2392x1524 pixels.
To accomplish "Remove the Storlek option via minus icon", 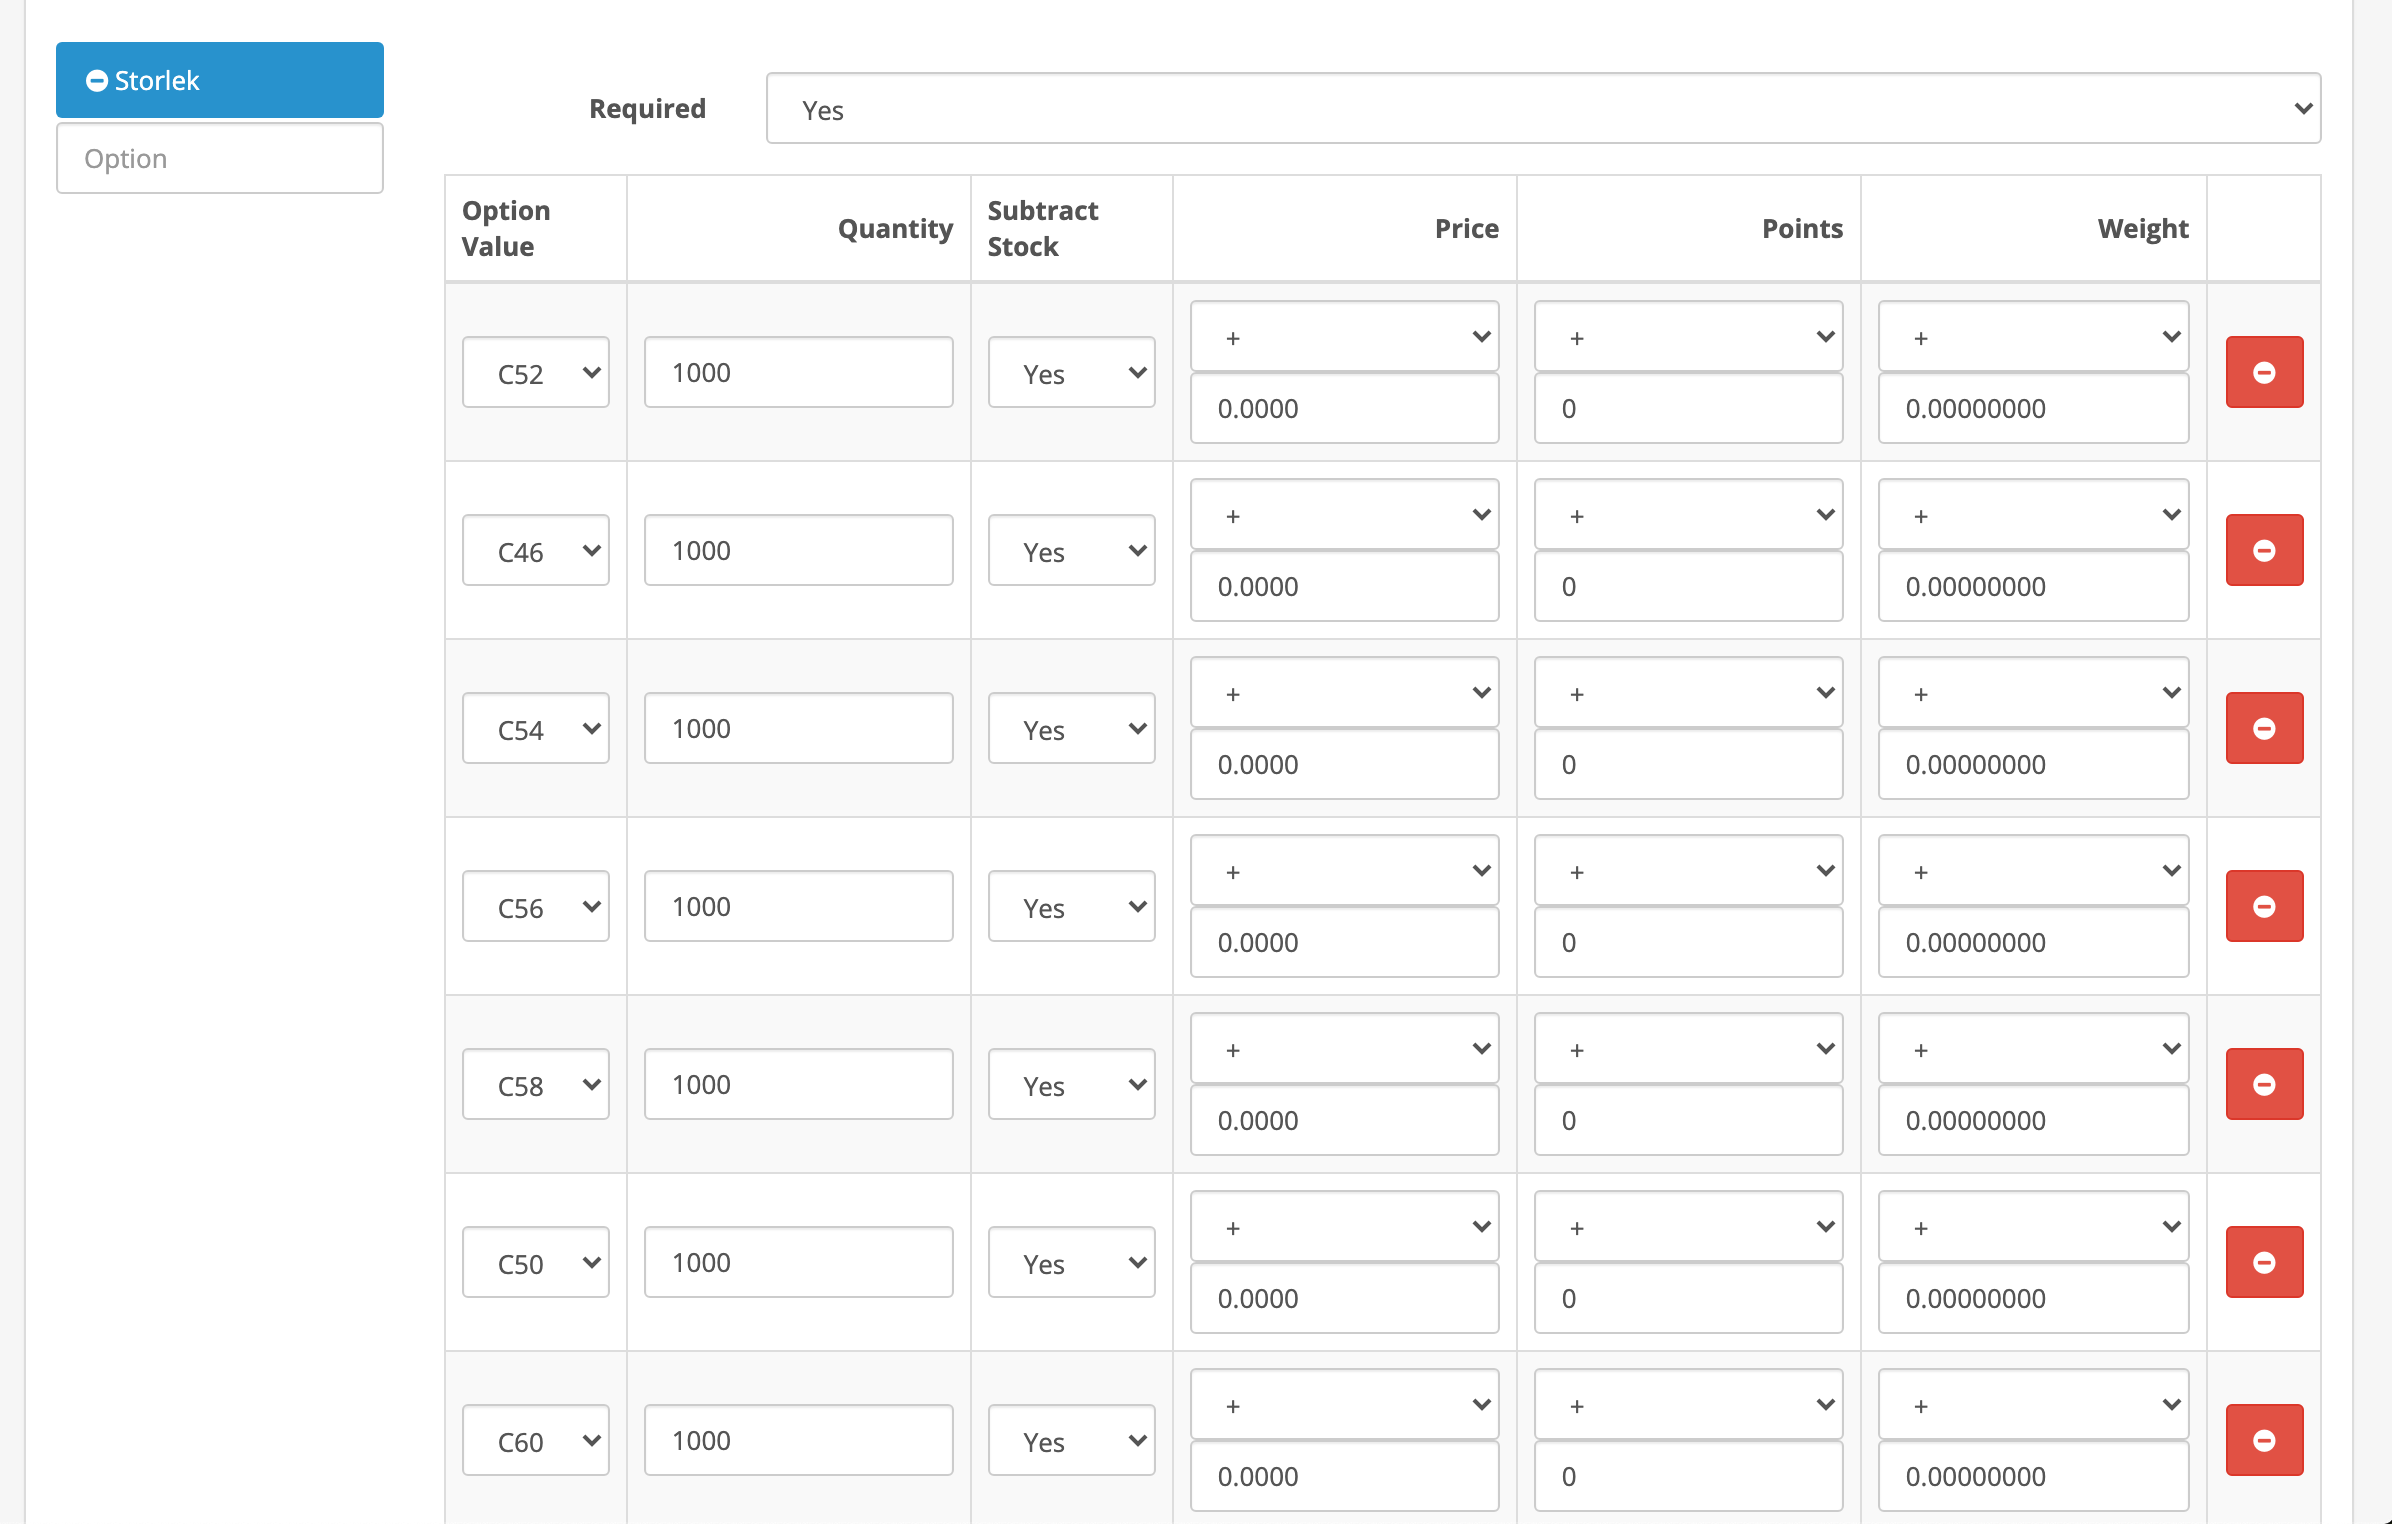I will [x=97, y=81].
